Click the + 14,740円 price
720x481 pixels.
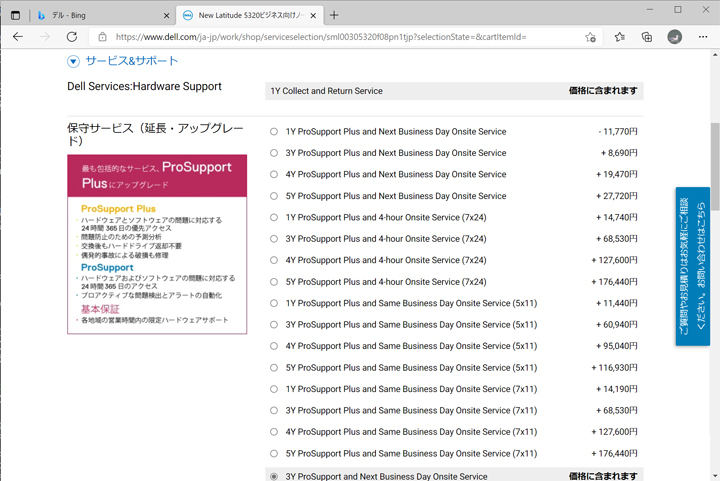click(617, 217)
